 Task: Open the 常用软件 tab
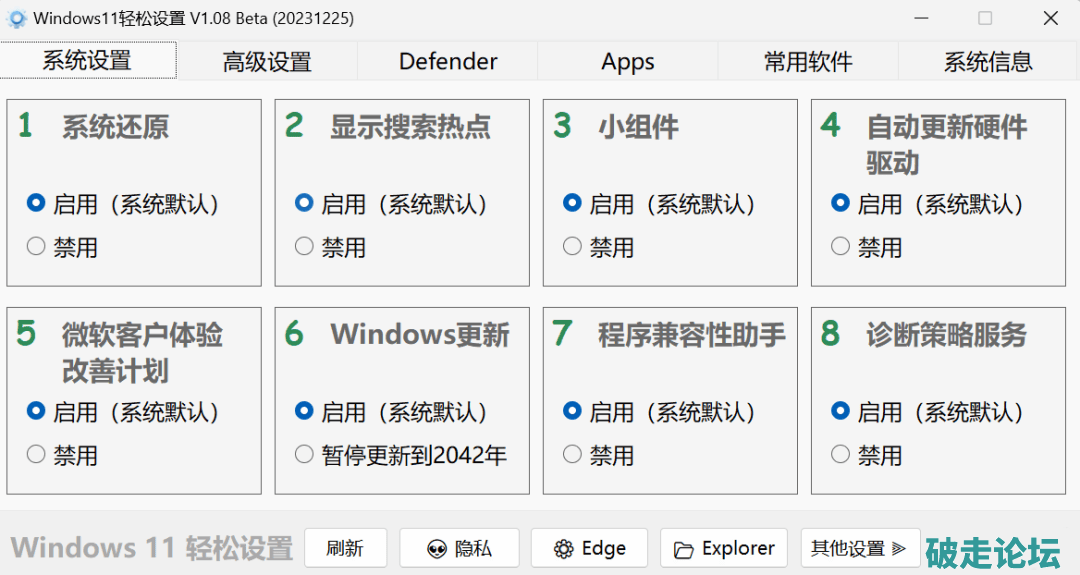(x=808, y=62)
